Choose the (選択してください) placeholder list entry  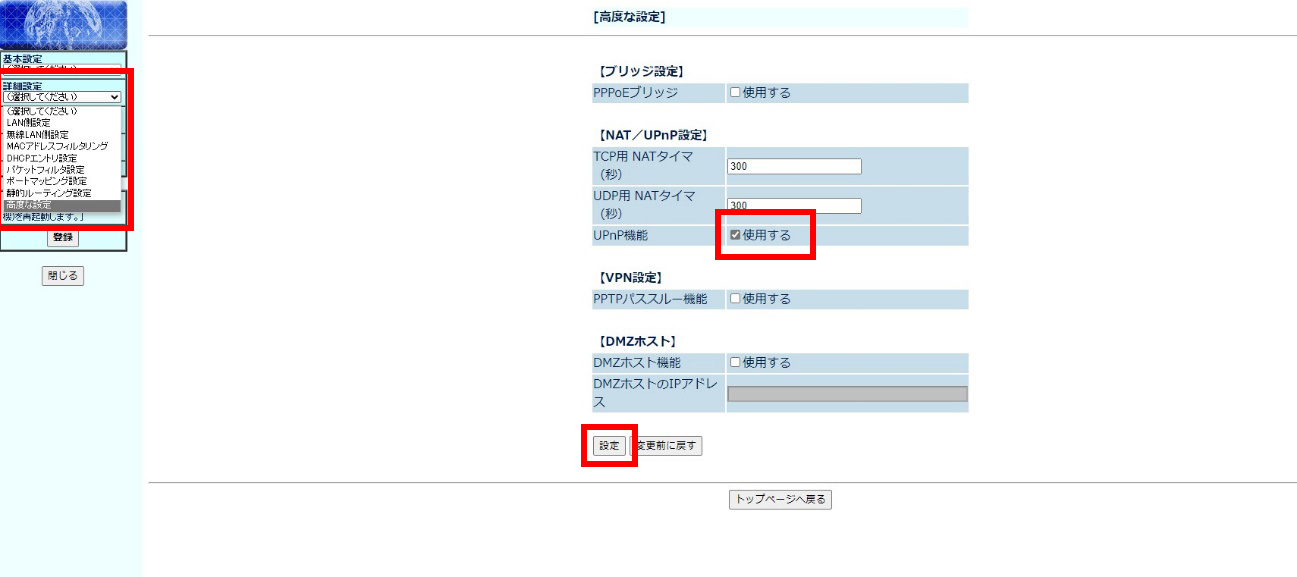click(x=42, y=111)
